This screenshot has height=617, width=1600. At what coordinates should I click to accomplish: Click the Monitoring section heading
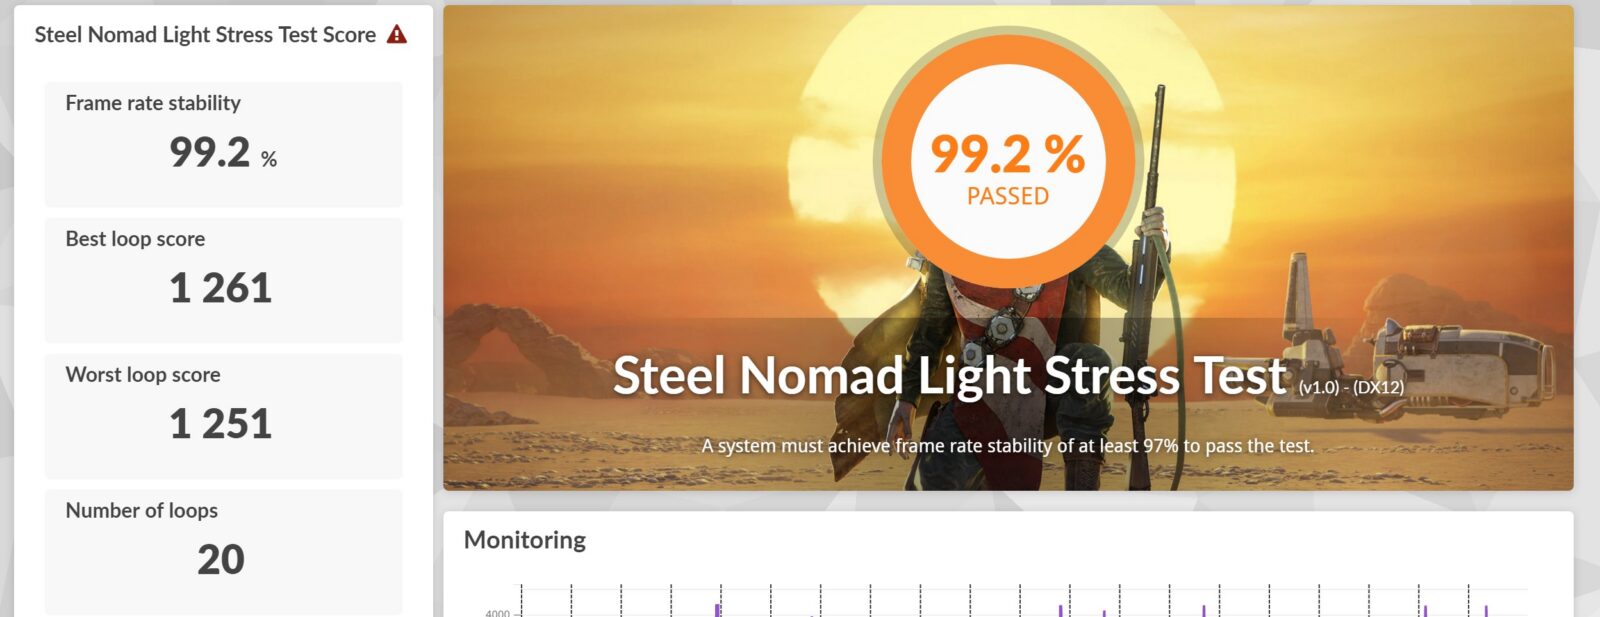click(525, 540)
